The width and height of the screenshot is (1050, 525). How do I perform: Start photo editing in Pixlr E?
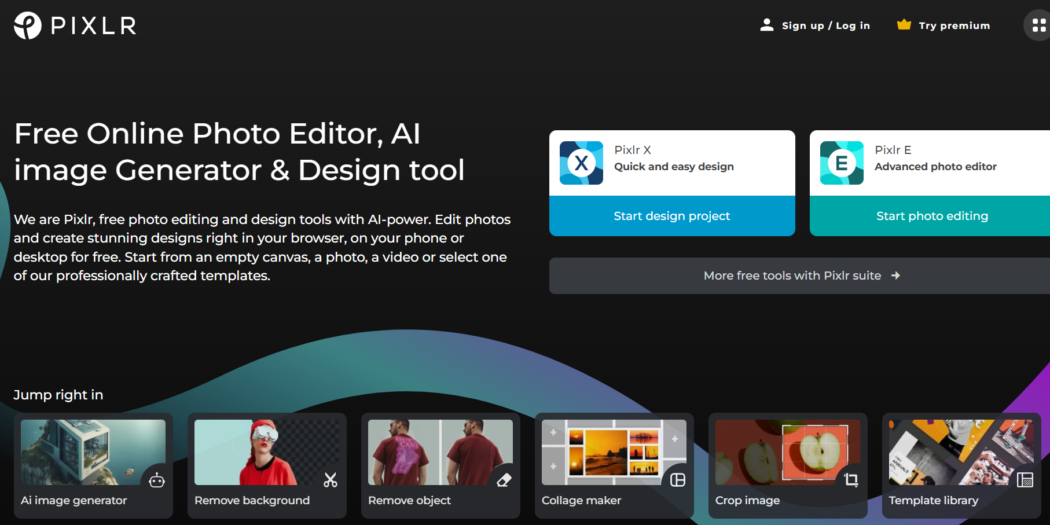click(931, 216)
